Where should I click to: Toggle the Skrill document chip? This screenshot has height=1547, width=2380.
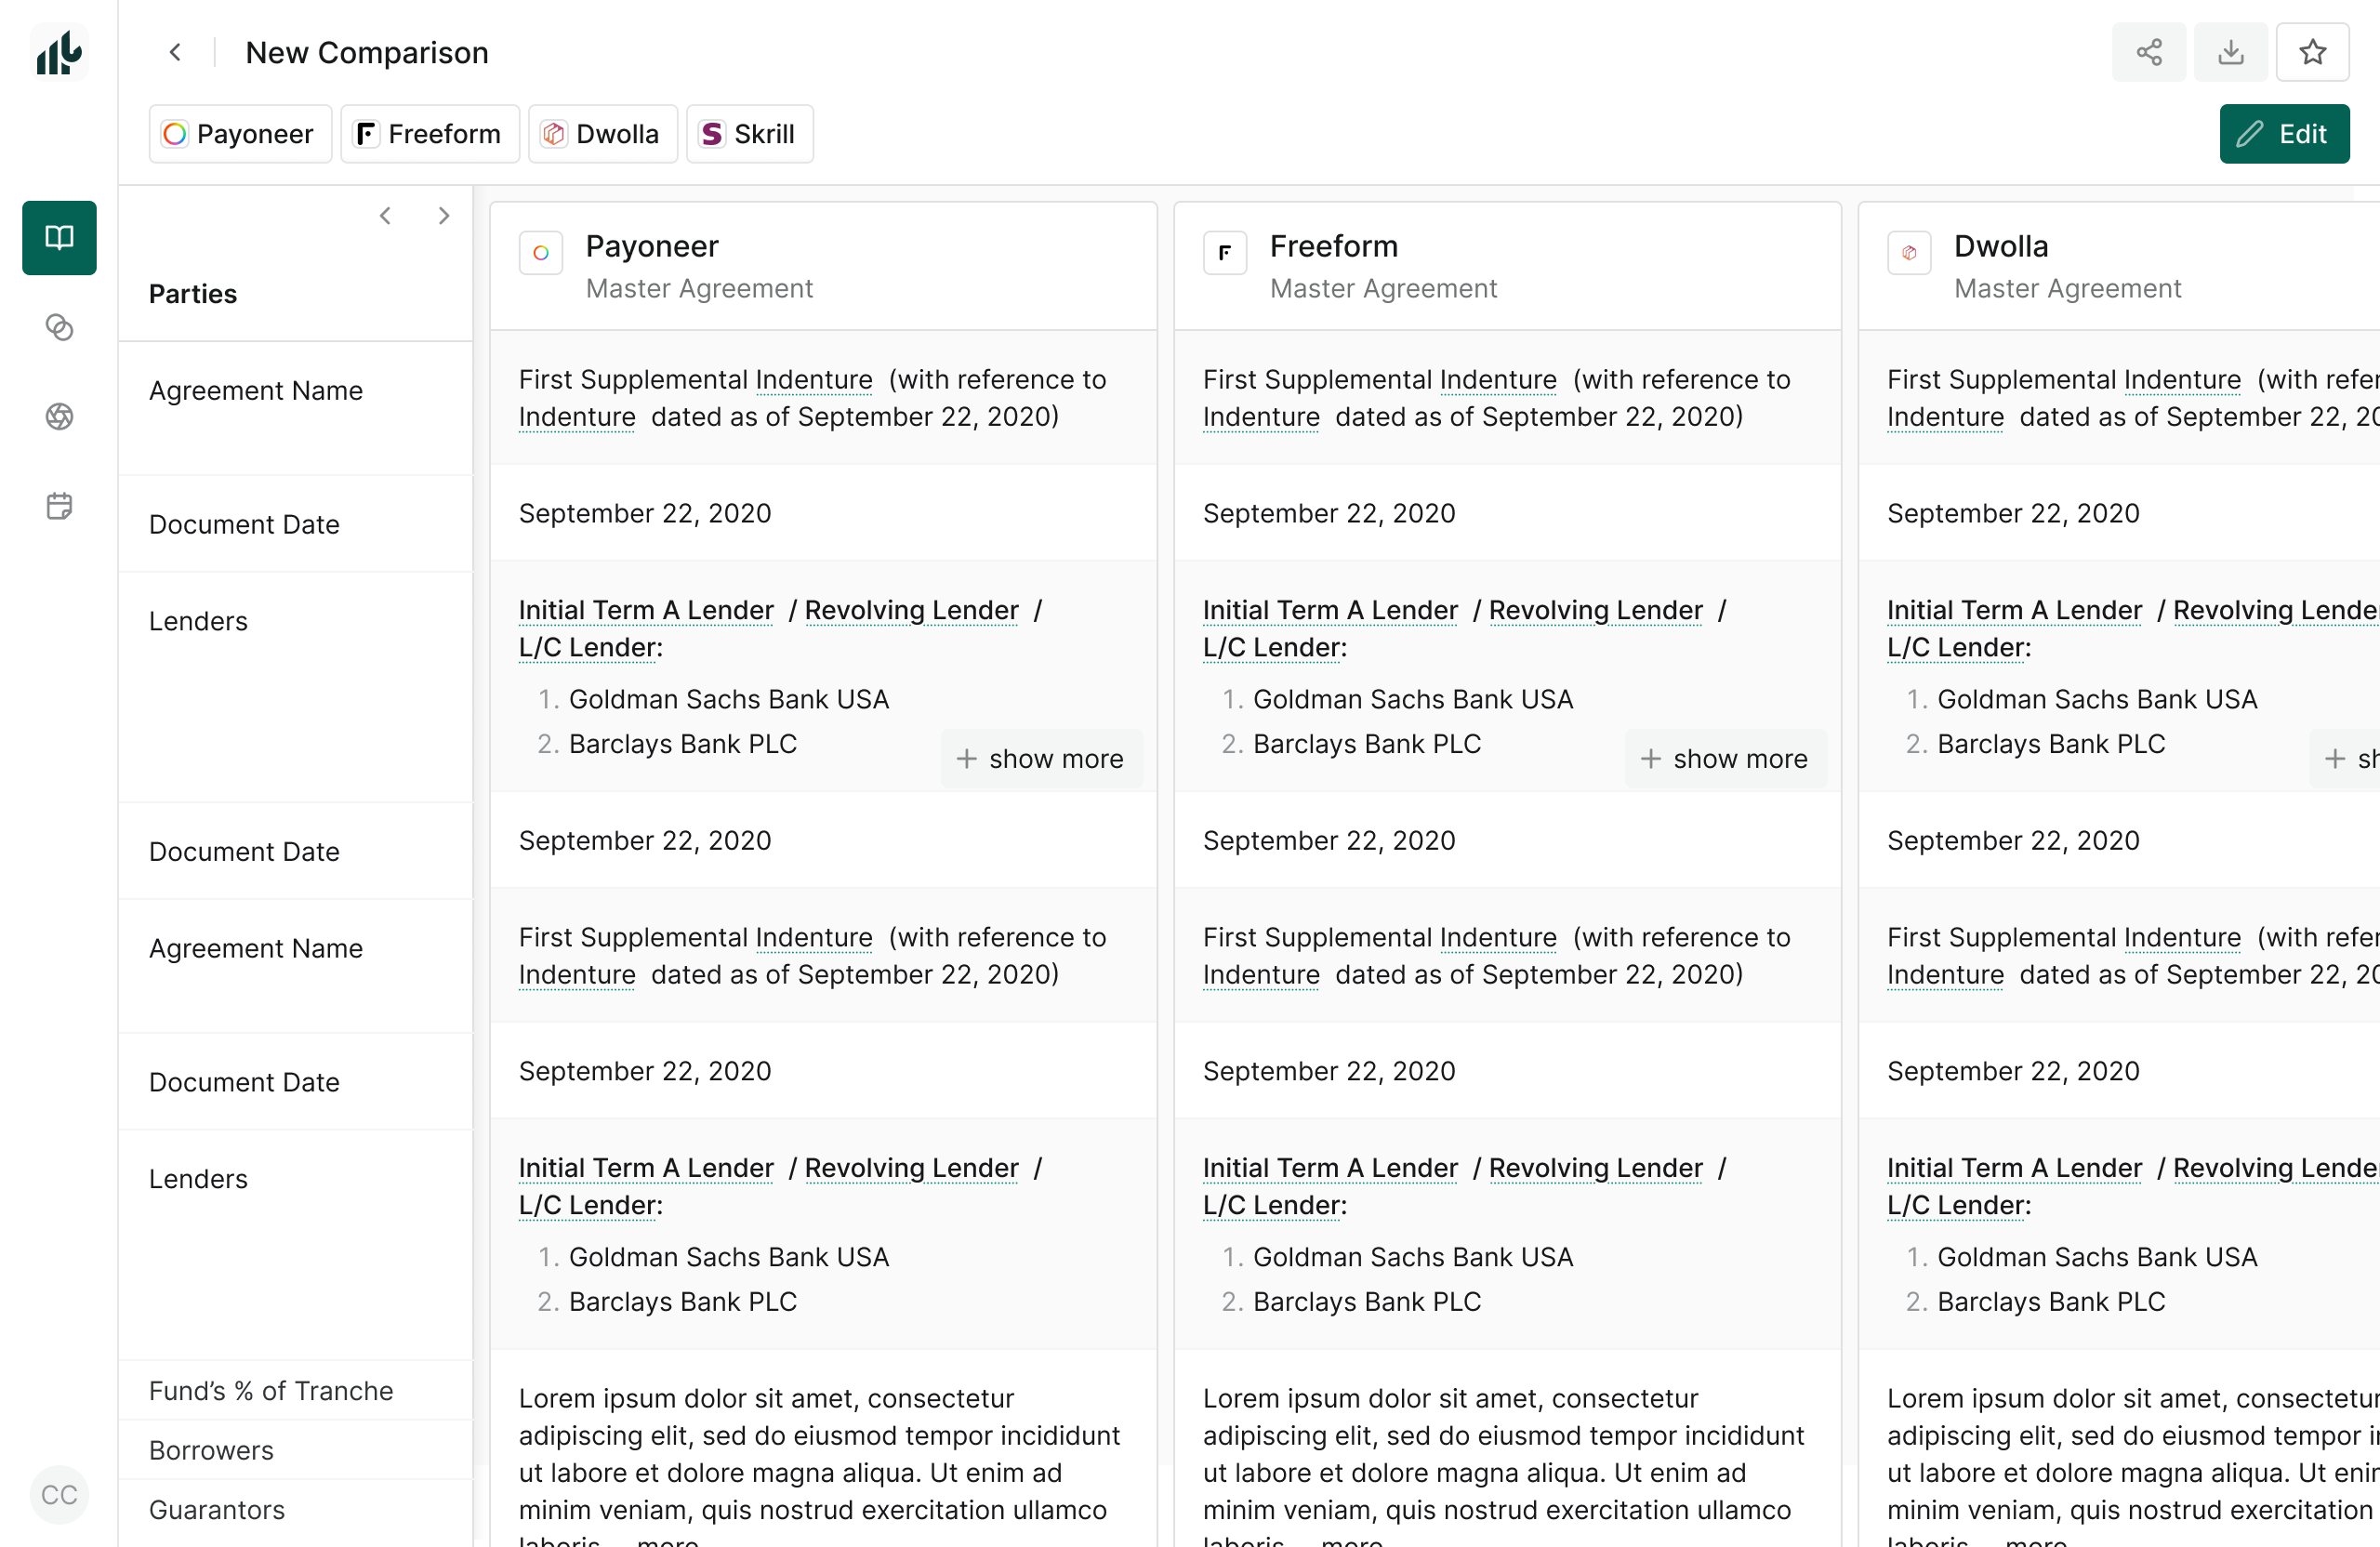[x=749, y=133]
